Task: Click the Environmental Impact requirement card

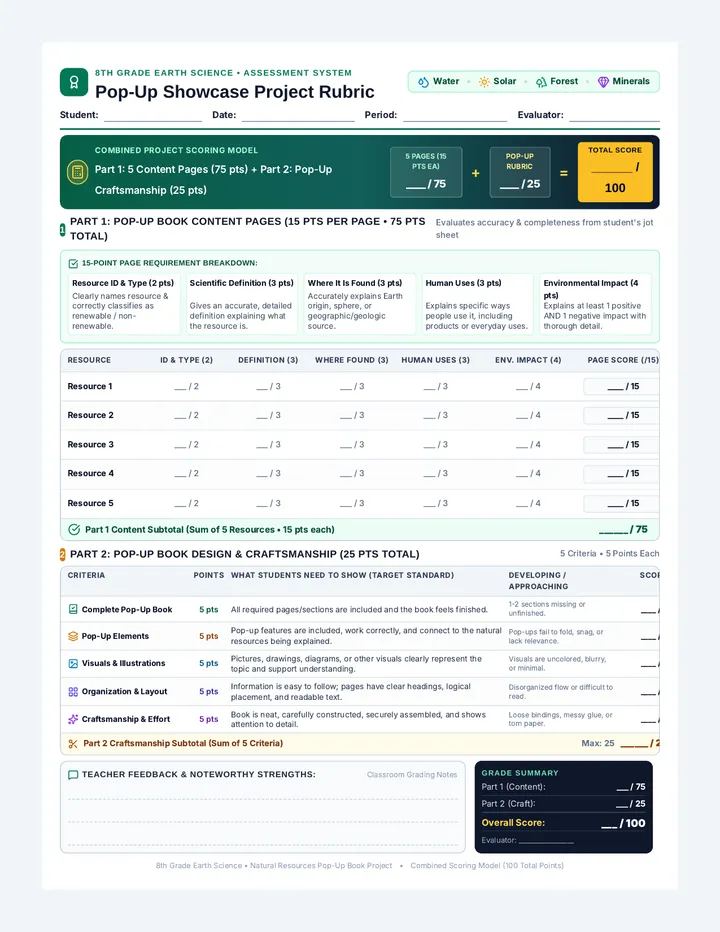Action: pos(595,304)
